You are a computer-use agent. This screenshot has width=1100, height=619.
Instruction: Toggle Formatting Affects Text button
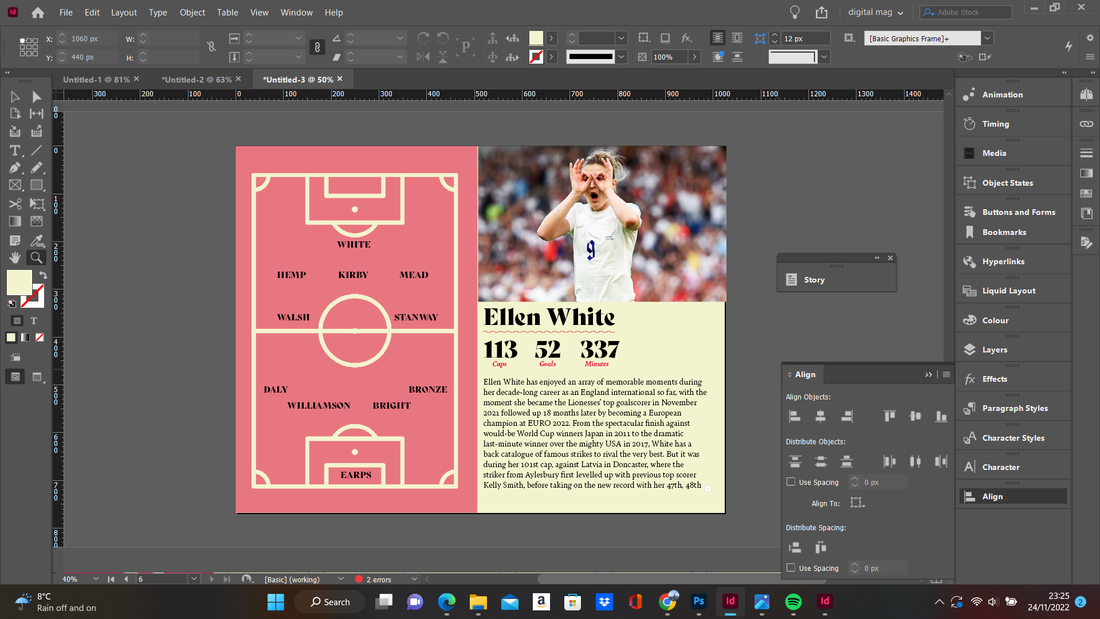coord(33,321)
